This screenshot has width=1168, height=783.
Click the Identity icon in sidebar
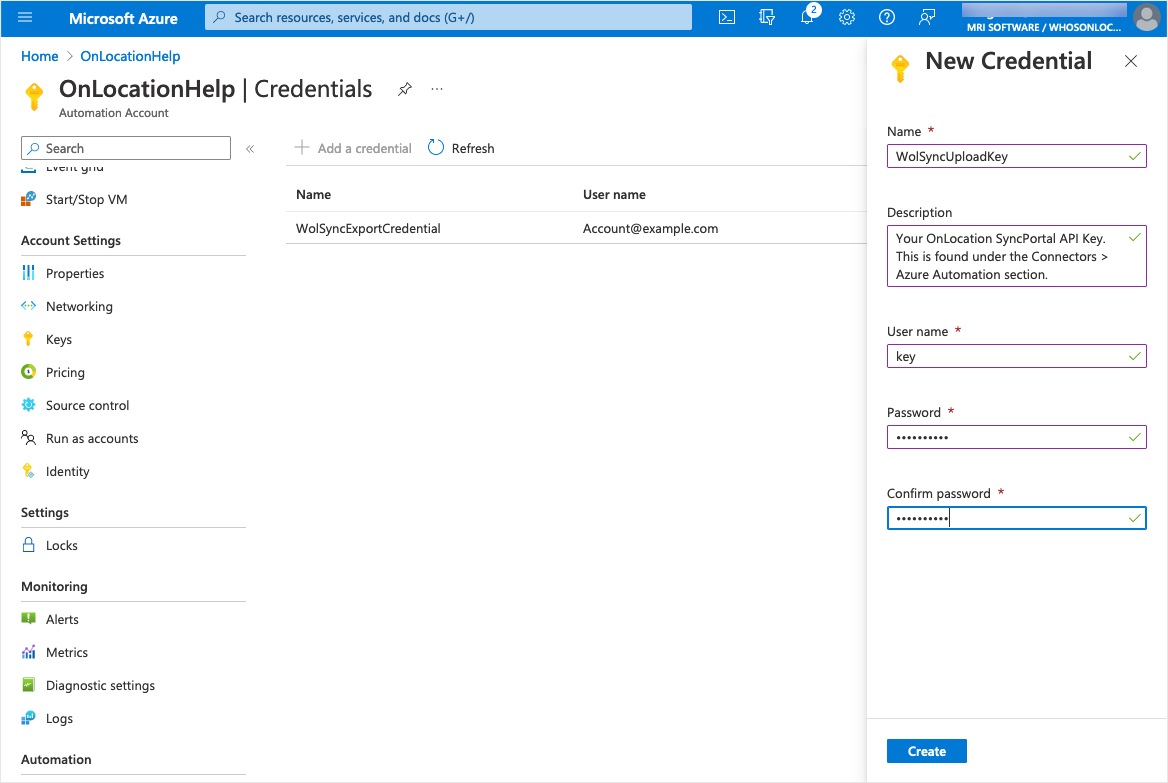click(28, 471)
